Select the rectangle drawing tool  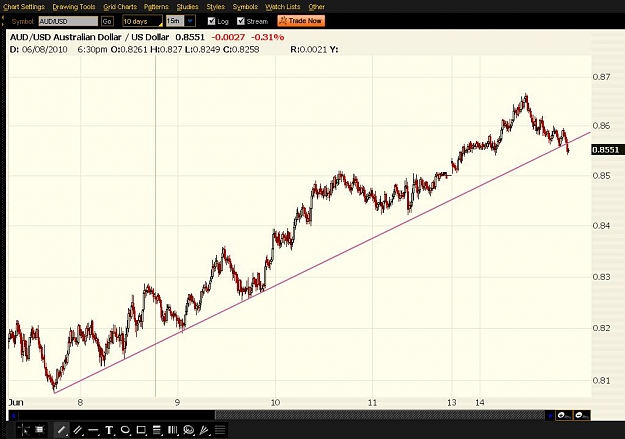point(141,430)
